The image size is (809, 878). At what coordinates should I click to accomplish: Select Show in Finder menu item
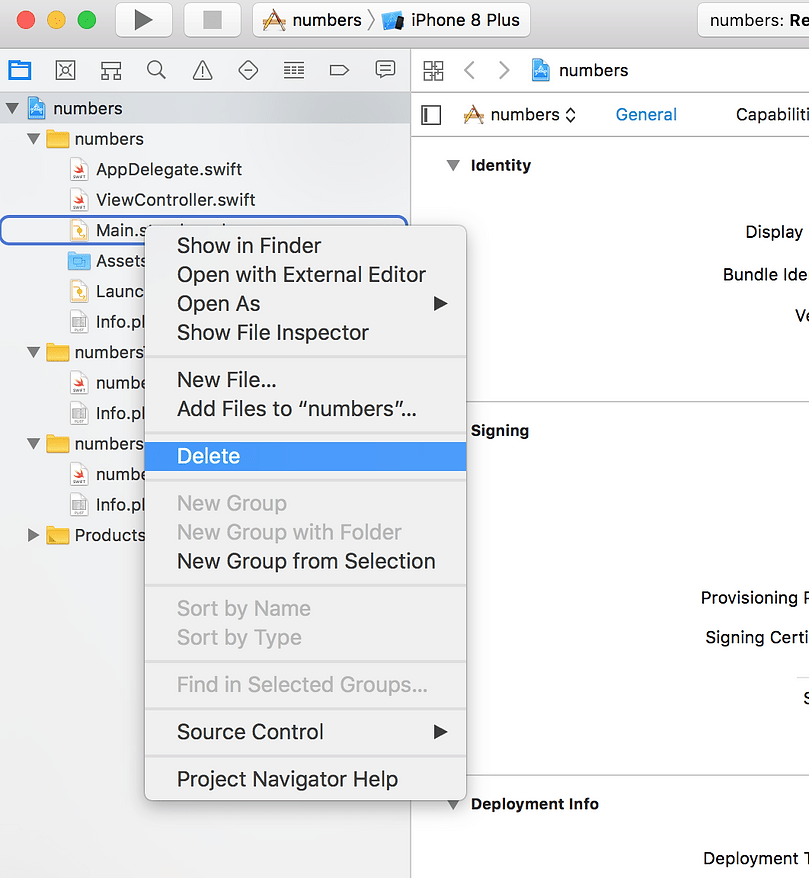point(249,246)
